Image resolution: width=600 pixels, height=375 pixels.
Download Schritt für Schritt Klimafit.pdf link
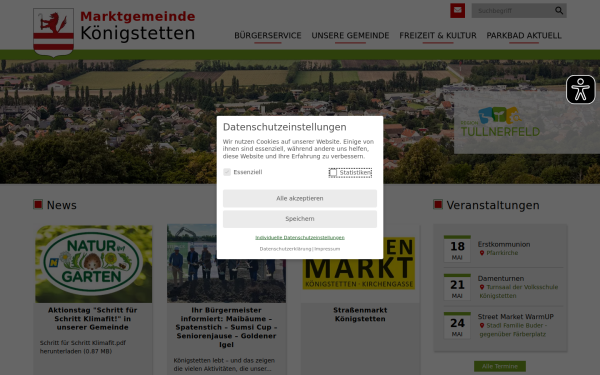pos(83,347)
